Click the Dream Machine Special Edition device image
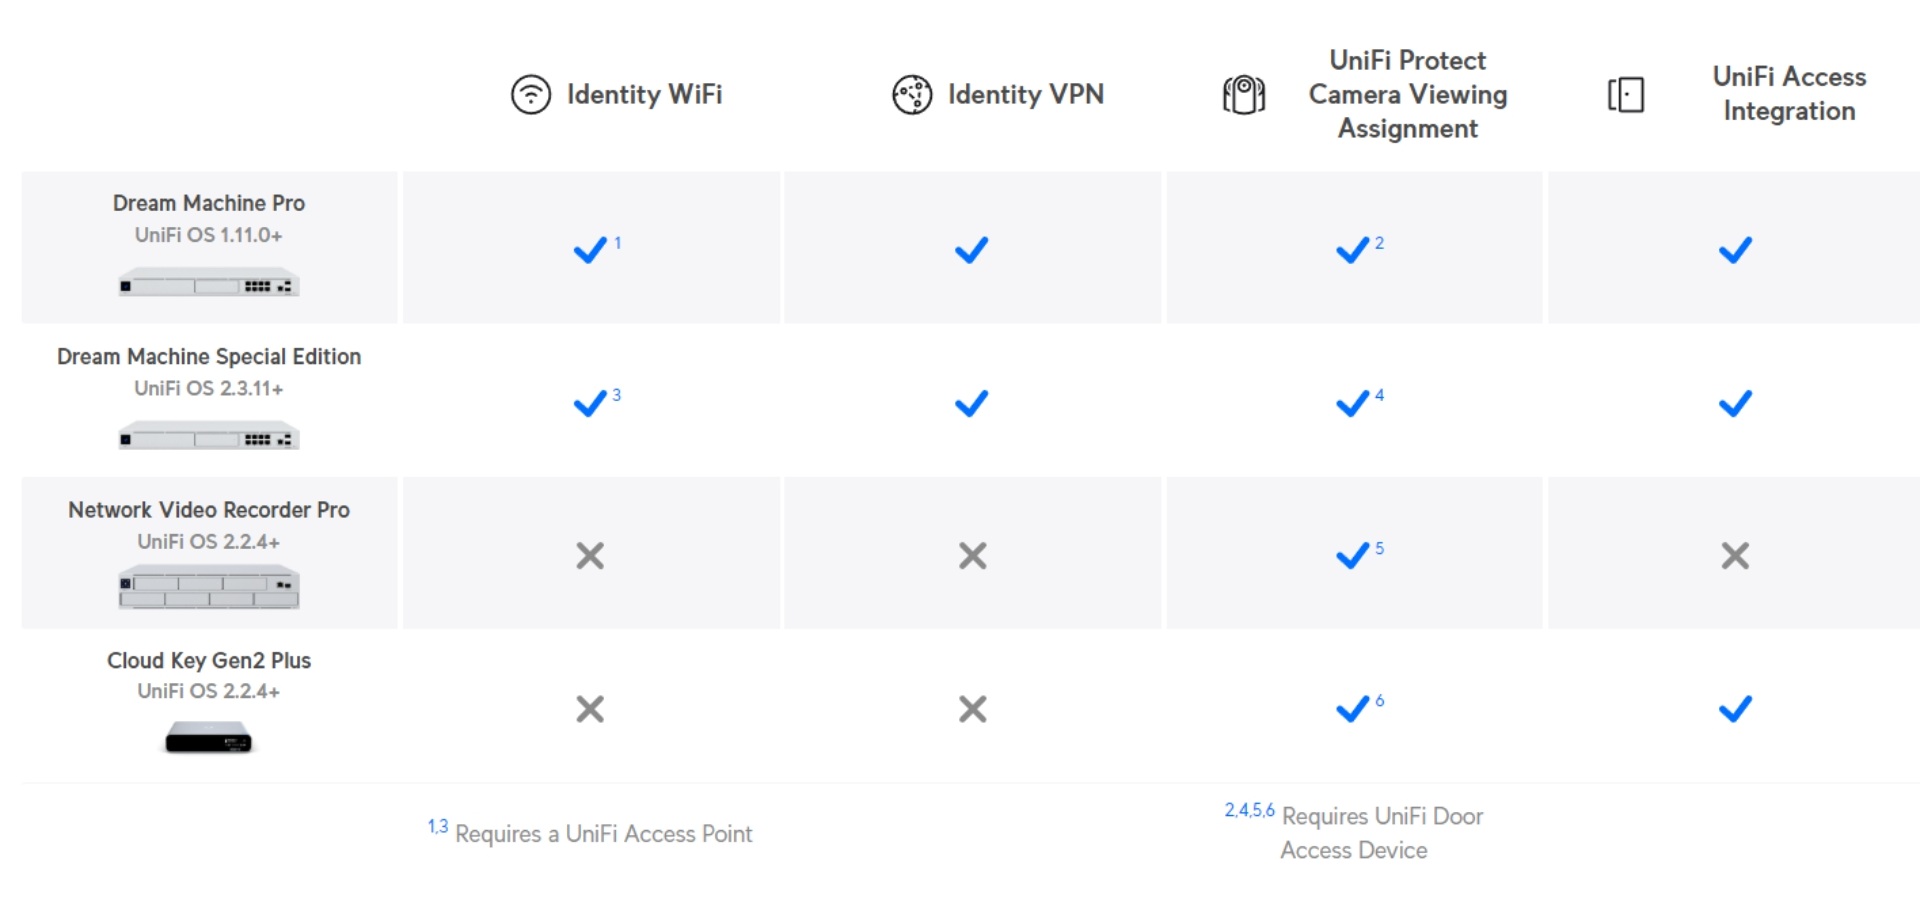This screenshot has width=1920, height=913. click(209, 436)
